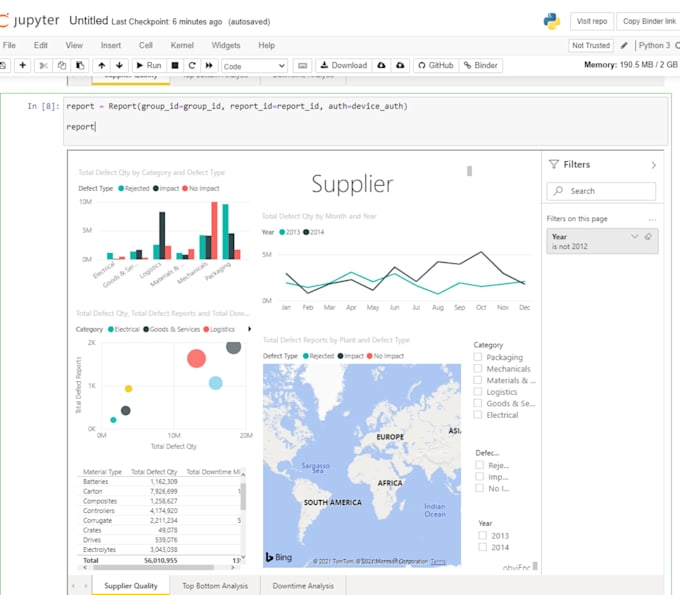The height and width of the screenshot is (595, 680).
Task: Switch to the Downtime Analysis tab
Action: click(303, 586)
